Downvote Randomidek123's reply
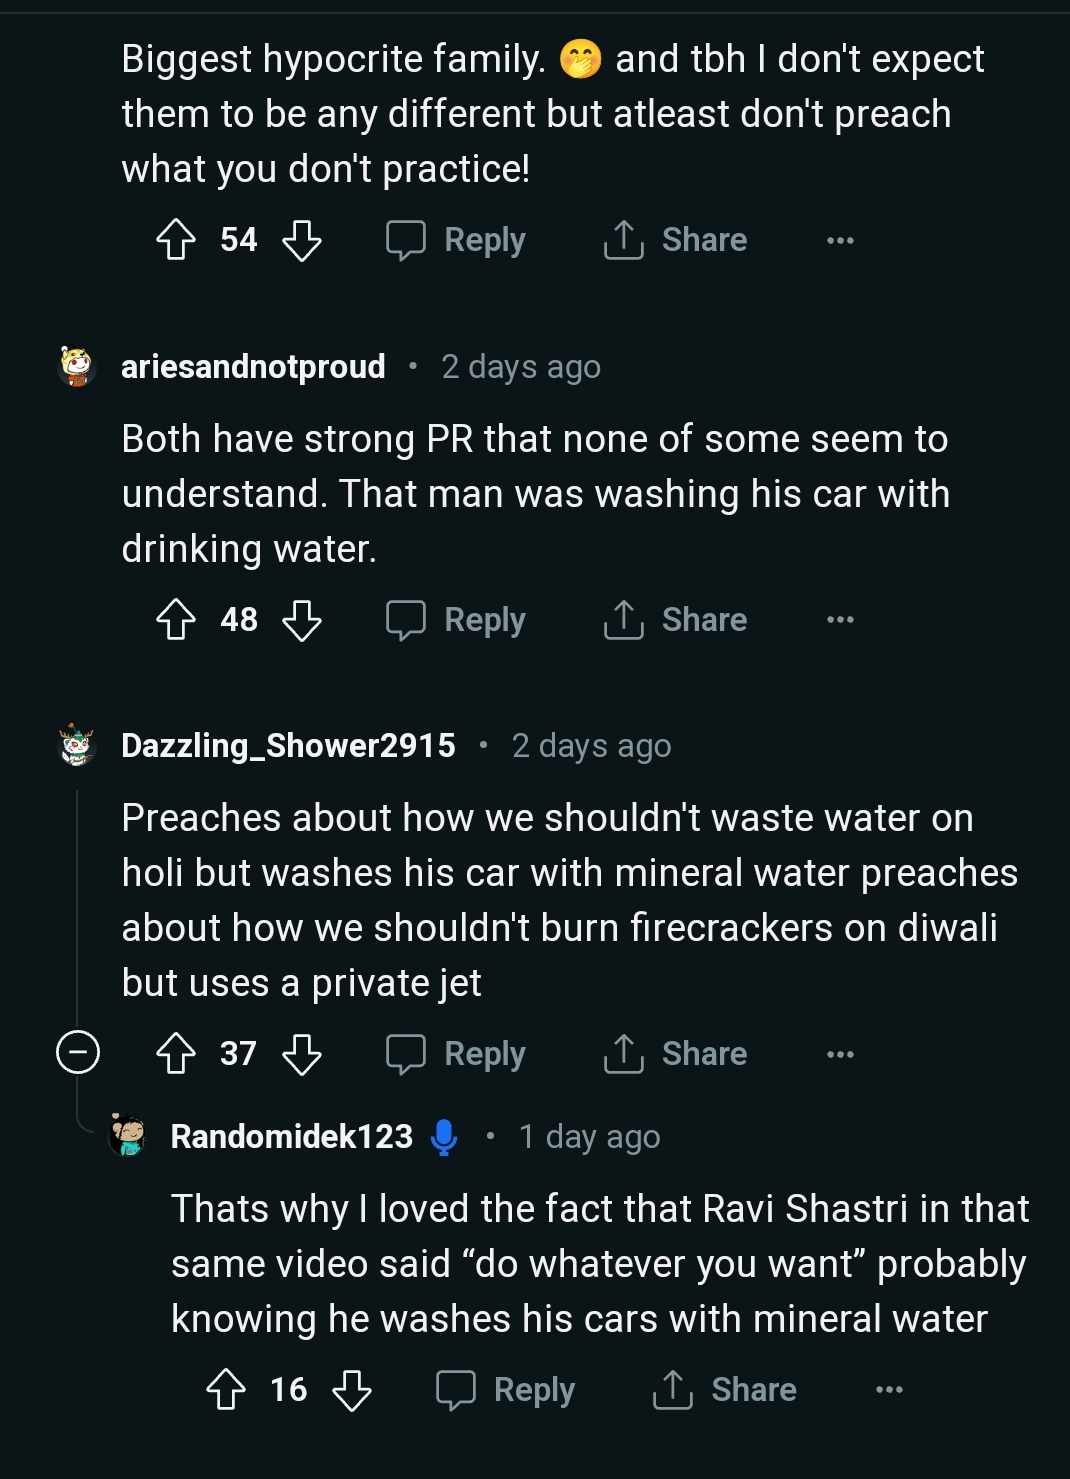The image size is (1070, 1479). coord(352,1390)
